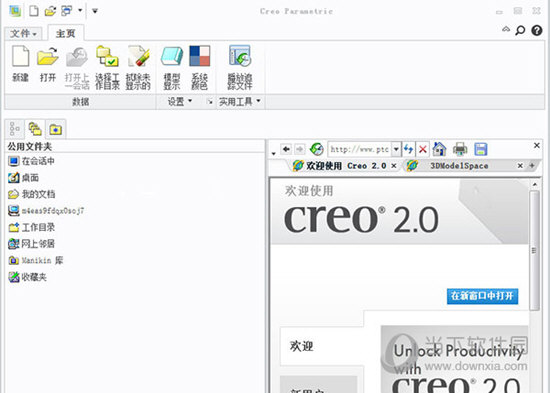
Task: Select 网上邻居 entry
Action: coord(32,244)
